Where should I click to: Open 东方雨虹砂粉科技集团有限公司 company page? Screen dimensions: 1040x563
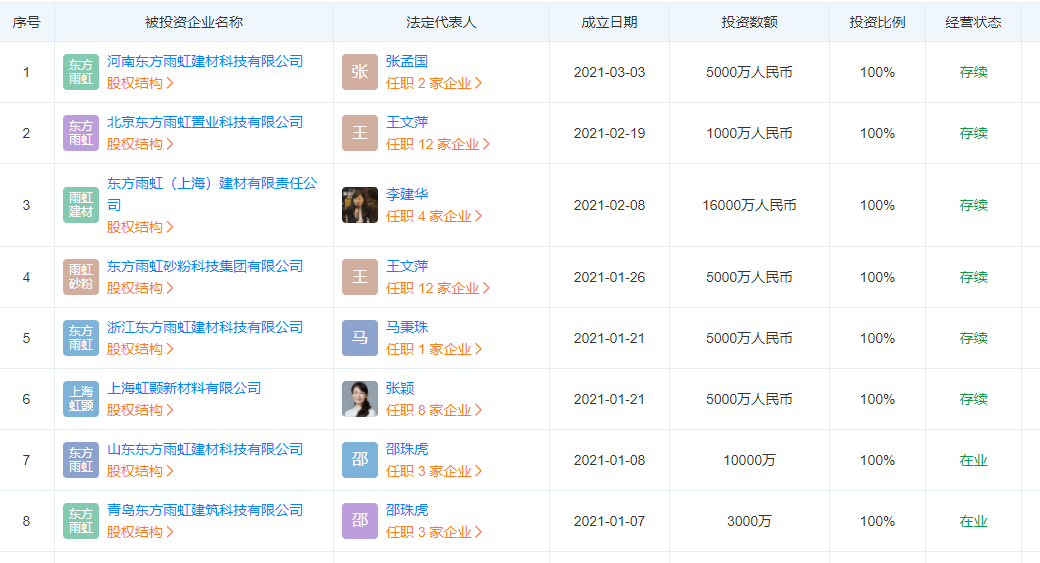205,266
